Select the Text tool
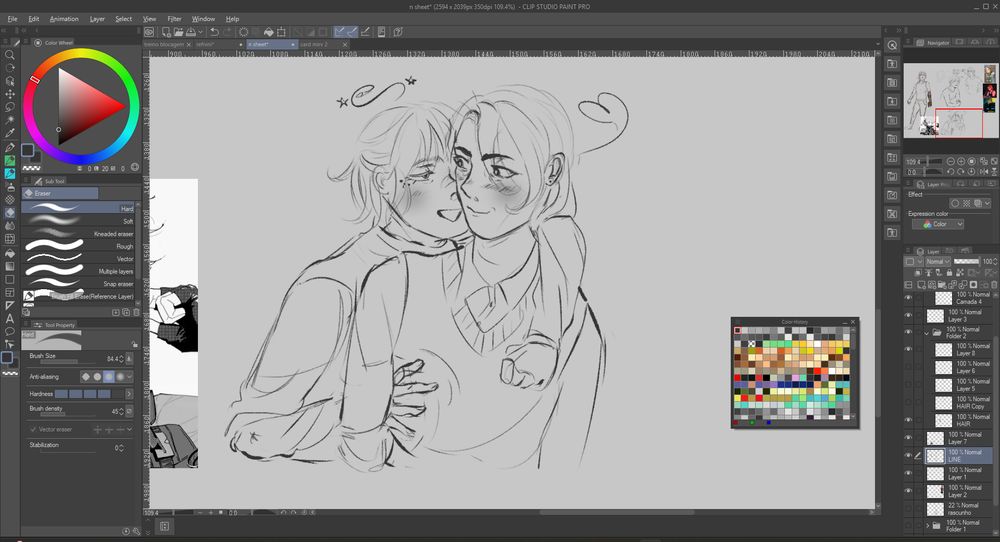This screenshot has height=542, width=1000. pyautogui.click(x=10, y=318)
